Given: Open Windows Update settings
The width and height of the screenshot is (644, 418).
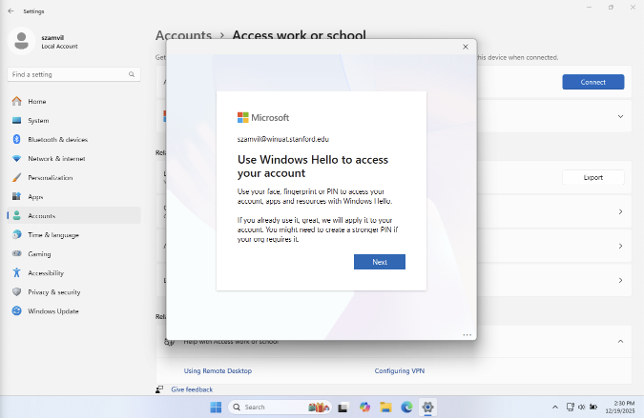Looking at the screenshot, I should [52, 311].
